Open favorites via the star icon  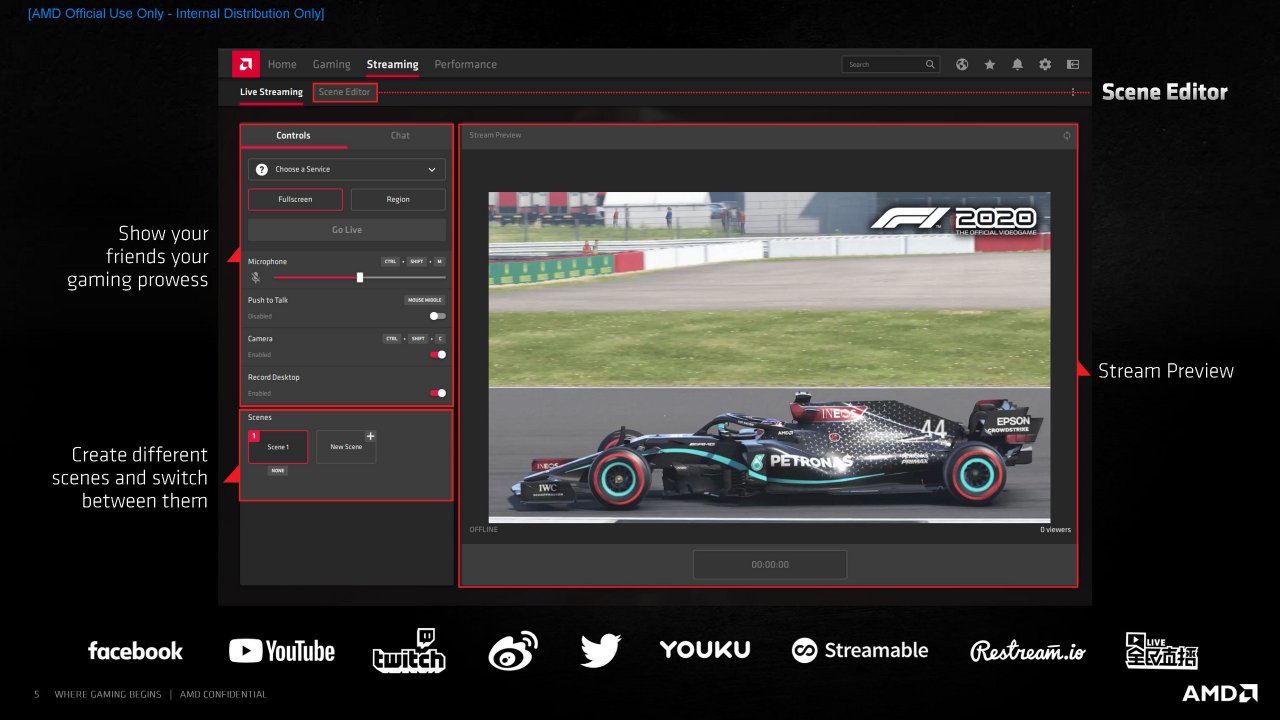990,64
